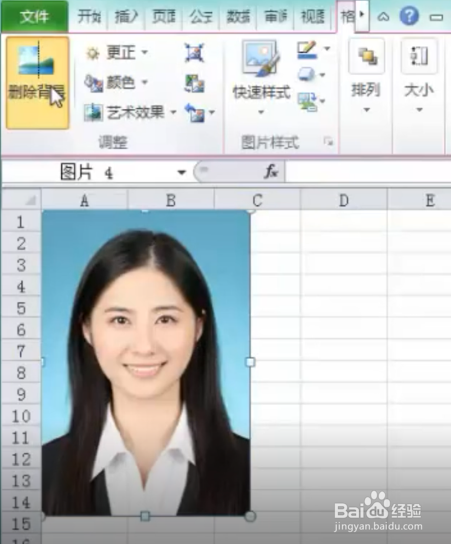The width and height of the screenshot is (451, 544).
Task: Click the inserted portrait picture
Action: point(146,363)
